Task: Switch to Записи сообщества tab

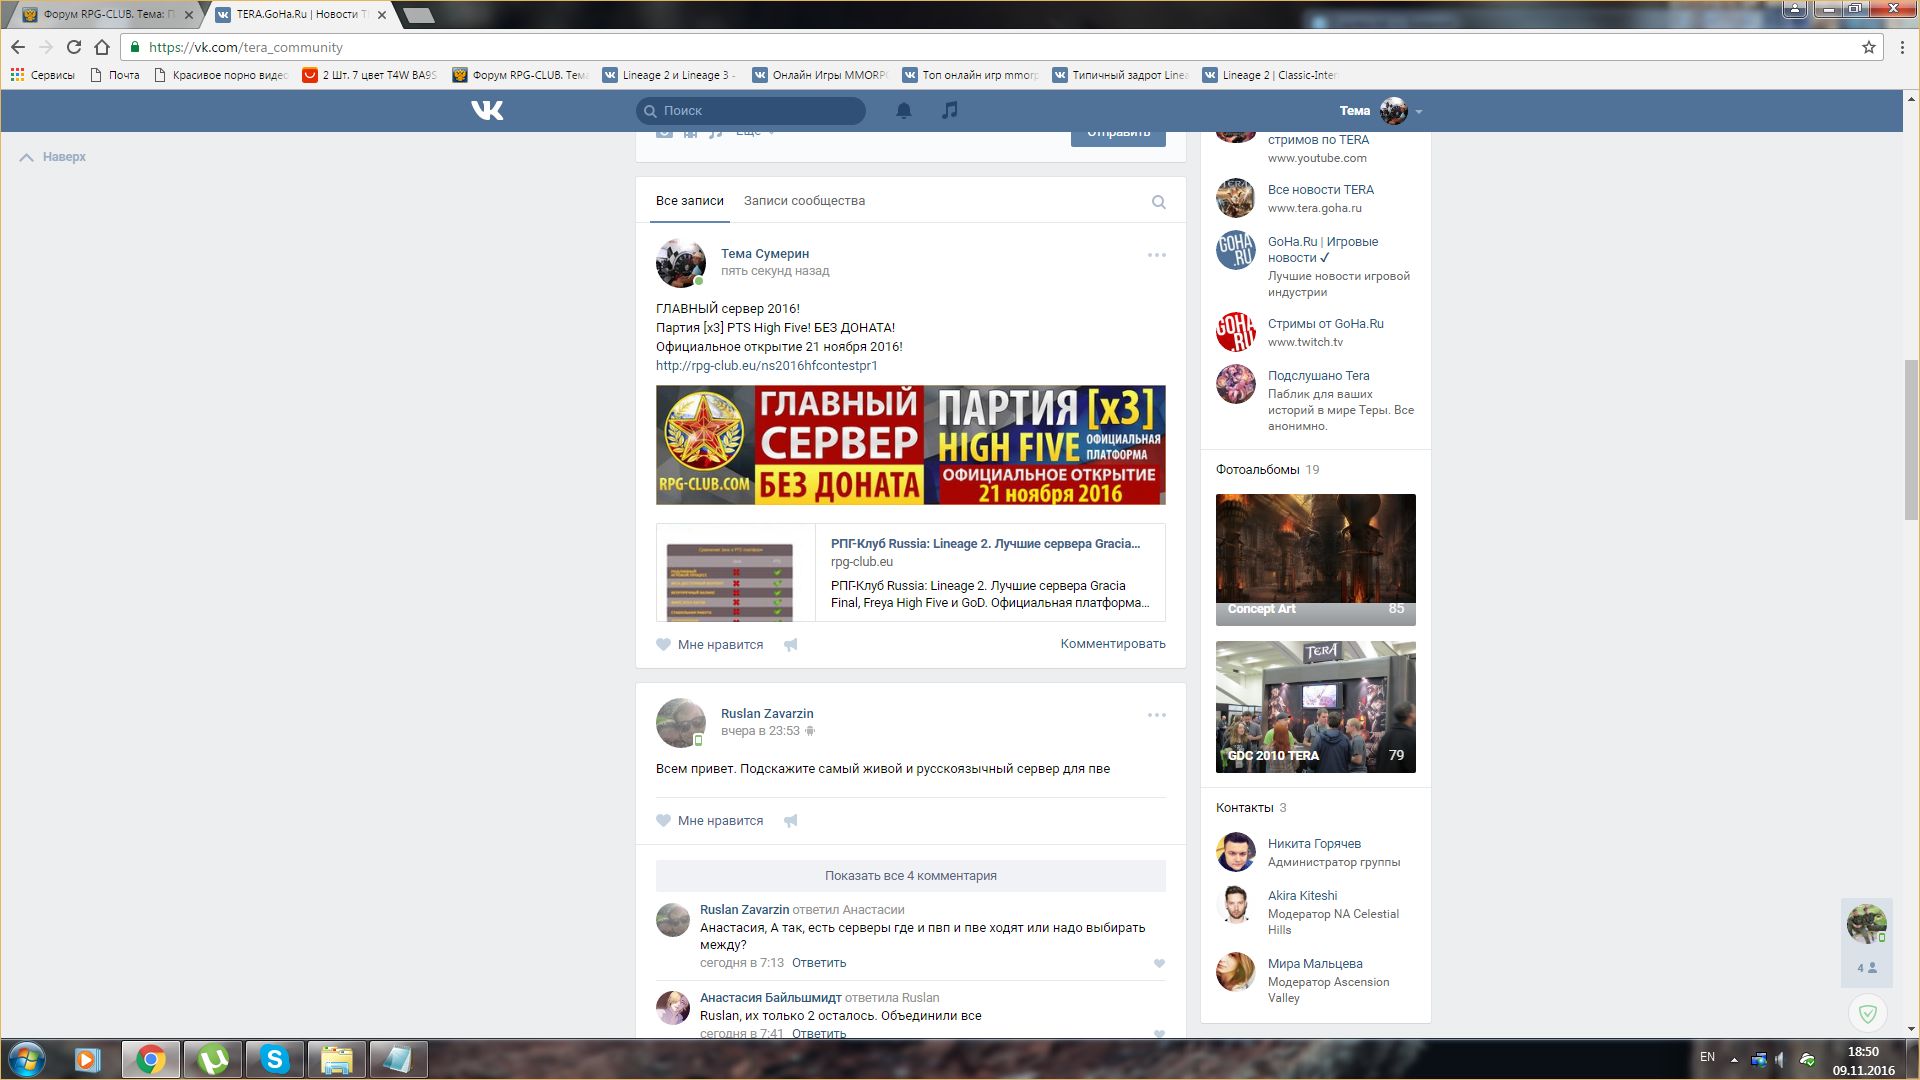Action: pyautogui.click(x=804, y=201)
